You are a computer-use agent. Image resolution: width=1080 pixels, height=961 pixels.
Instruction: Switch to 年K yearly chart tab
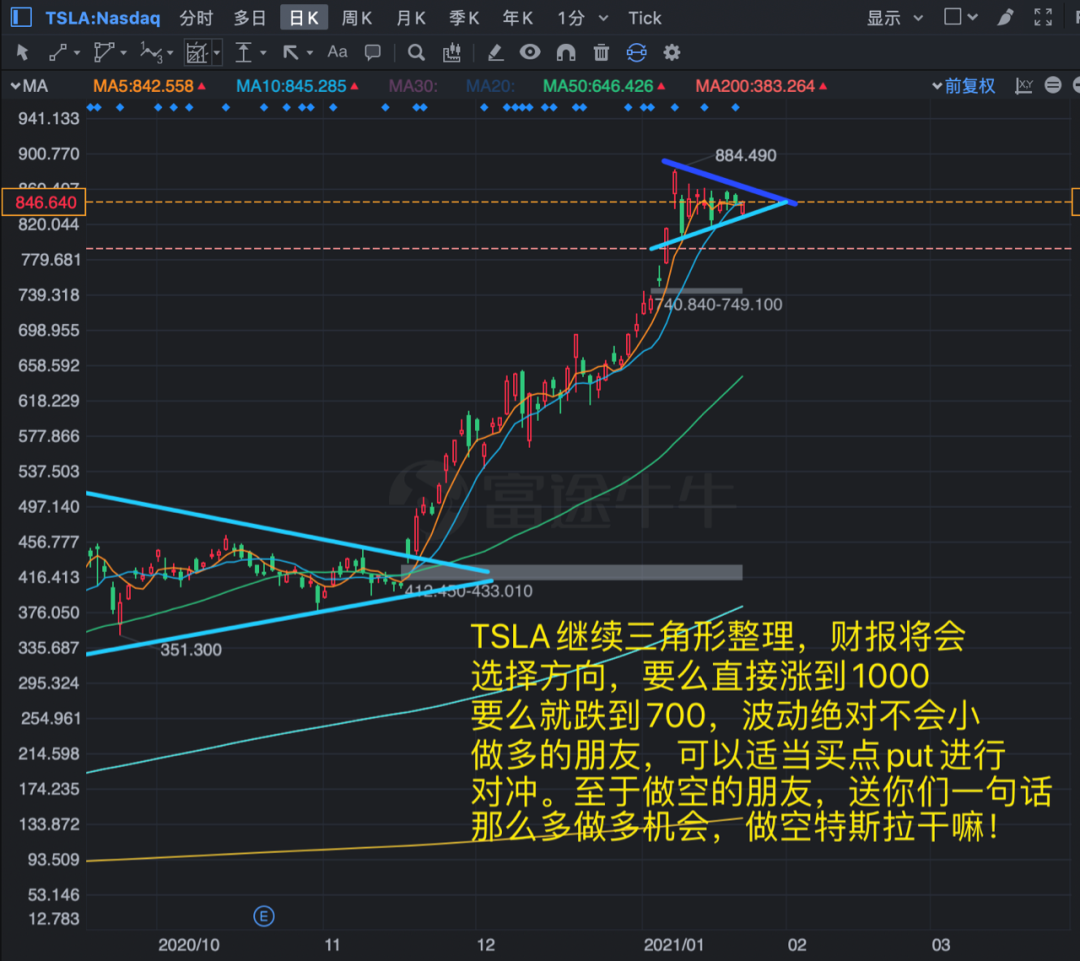click(517, 18)
